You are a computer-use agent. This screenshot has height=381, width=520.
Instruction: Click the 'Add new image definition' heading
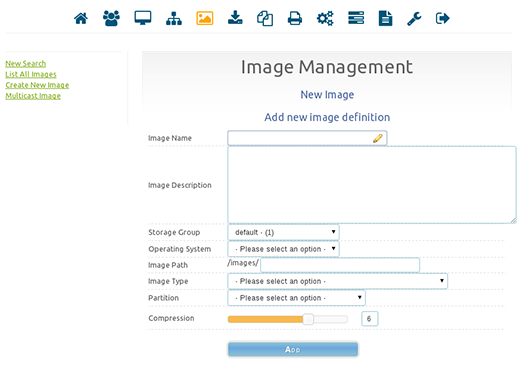pos(327,117)
